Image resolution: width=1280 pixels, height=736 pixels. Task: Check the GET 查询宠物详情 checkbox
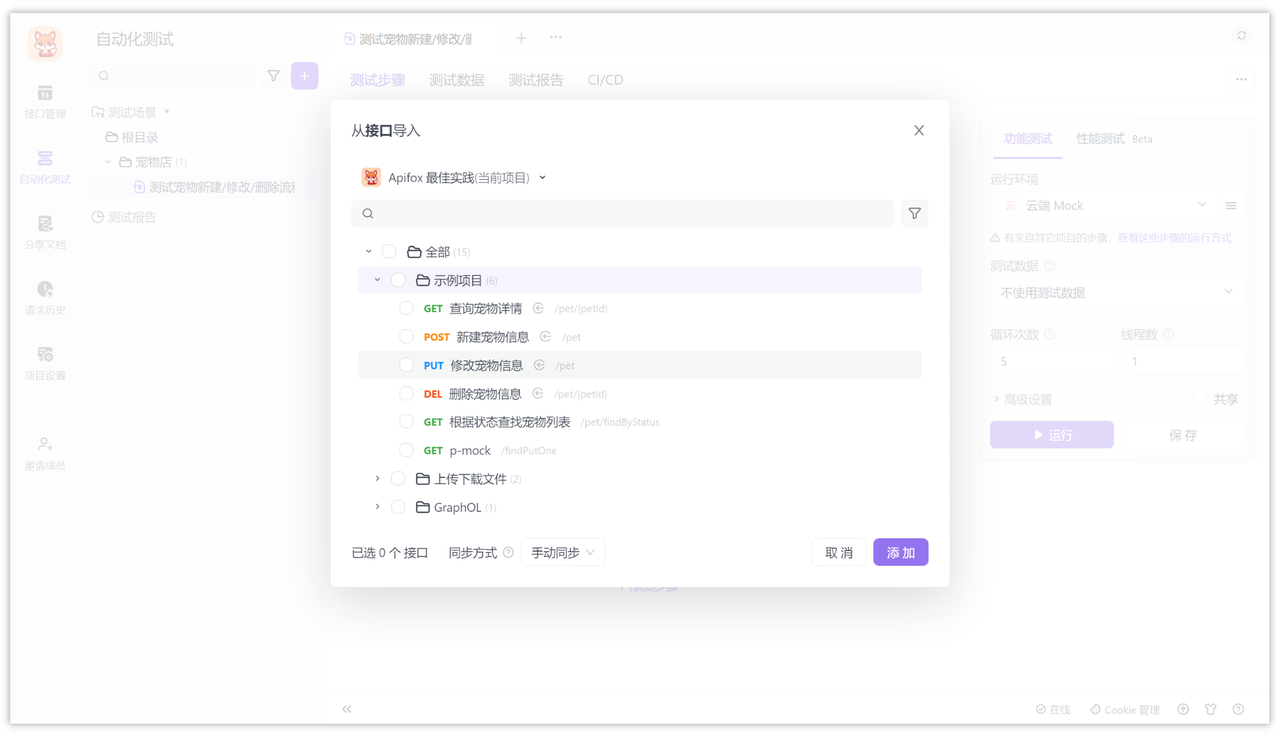pos(406,309)
